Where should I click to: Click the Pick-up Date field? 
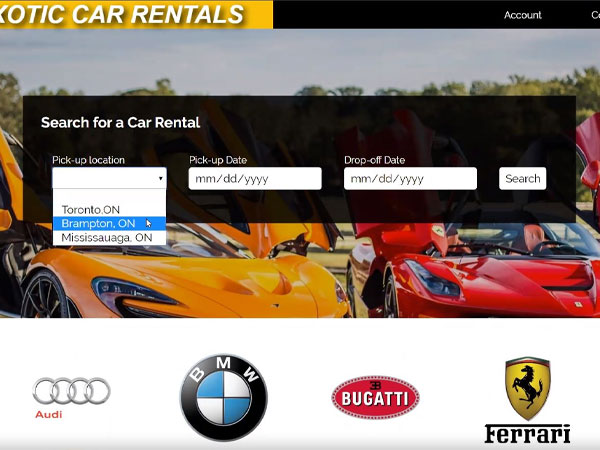tap(255, 178)
